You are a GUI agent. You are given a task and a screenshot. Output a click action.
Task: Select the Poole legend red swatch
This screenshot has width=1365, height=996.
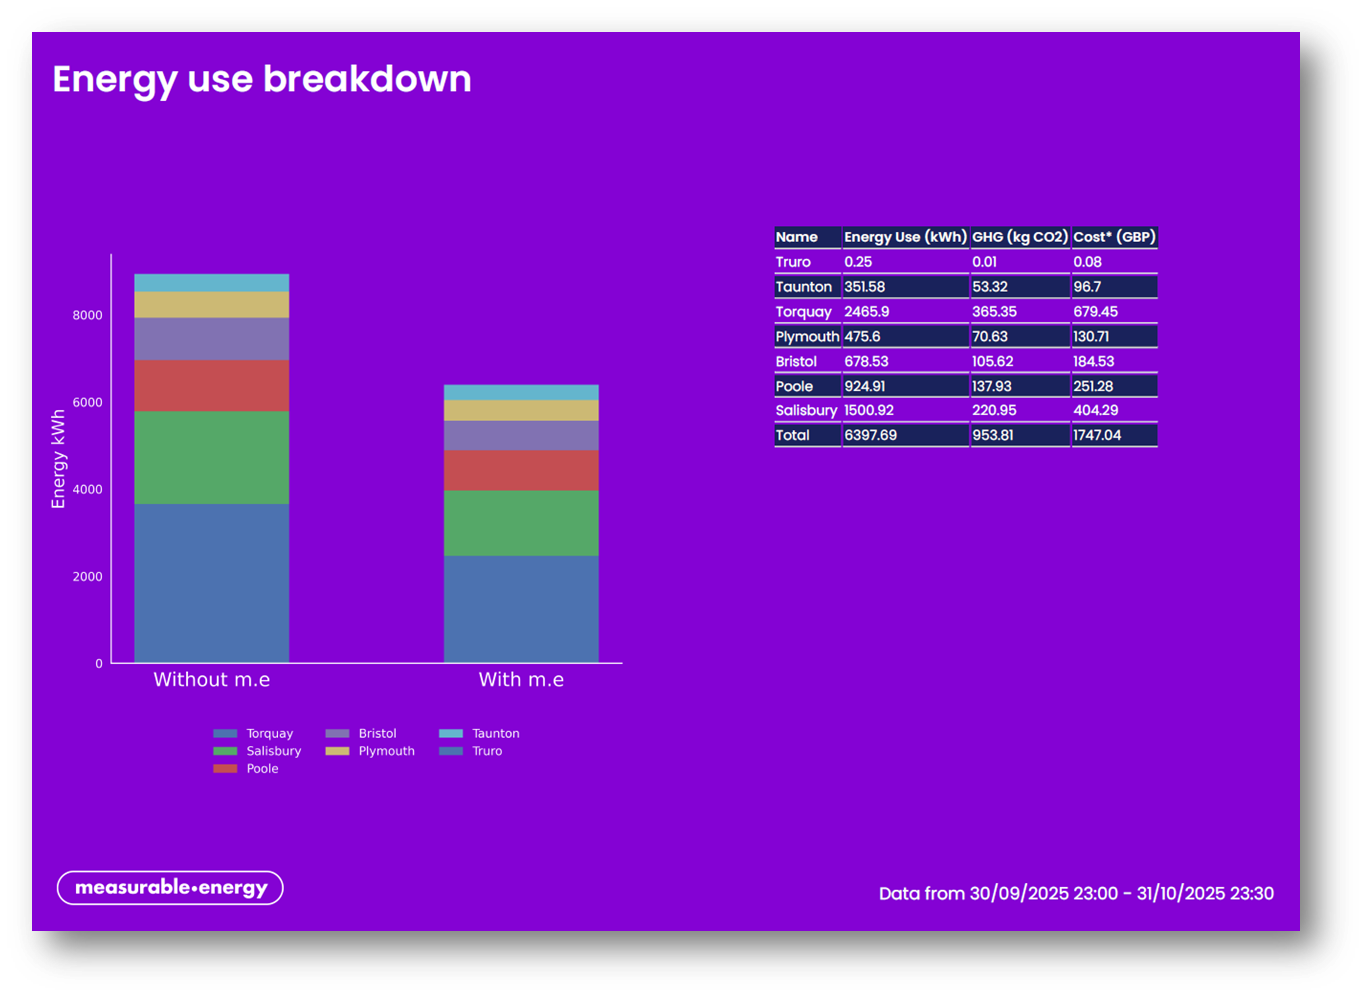coord(225,769)
